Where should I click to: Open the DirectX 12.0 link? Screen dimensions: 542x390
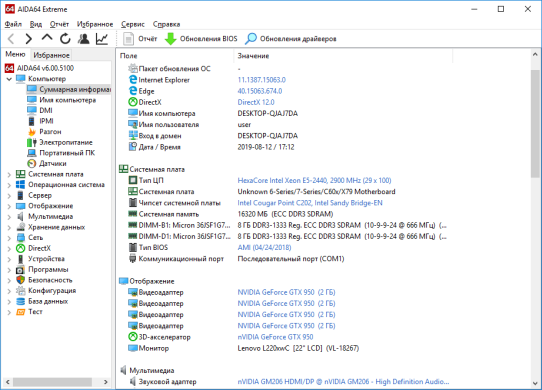tap(256, 102)
